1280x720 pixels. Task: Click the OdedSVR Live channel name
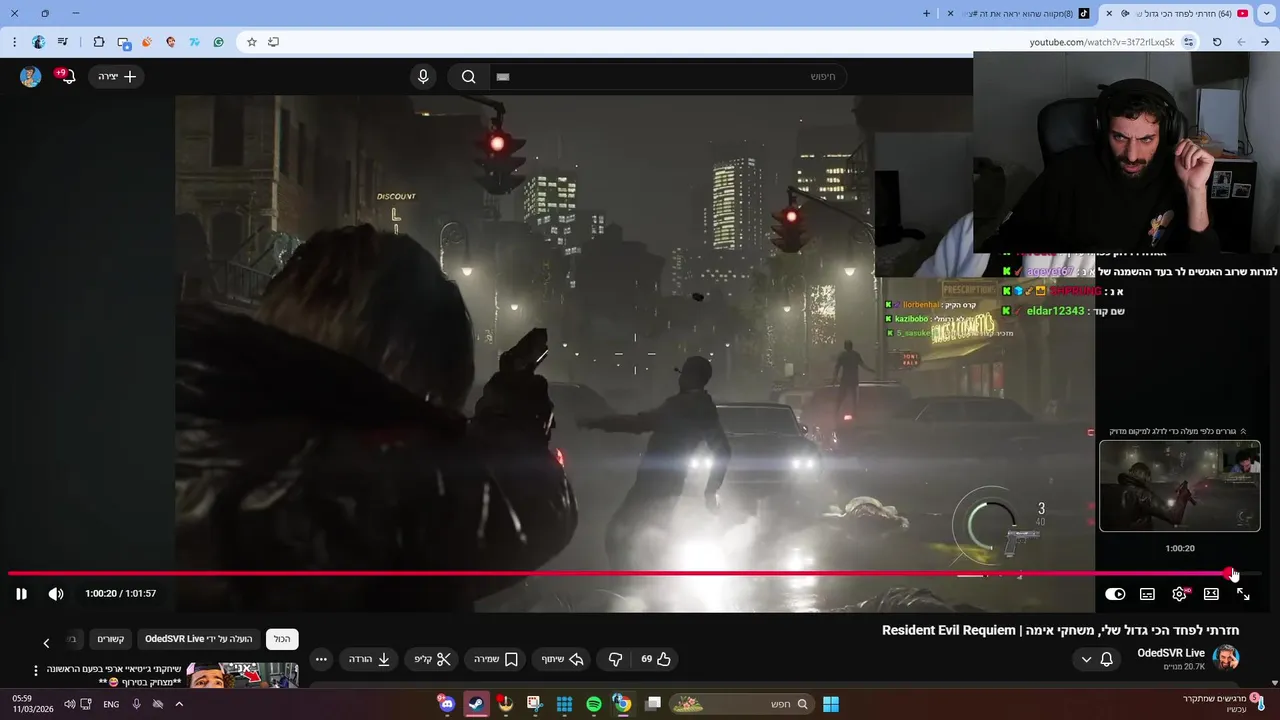pos(1171,653)
